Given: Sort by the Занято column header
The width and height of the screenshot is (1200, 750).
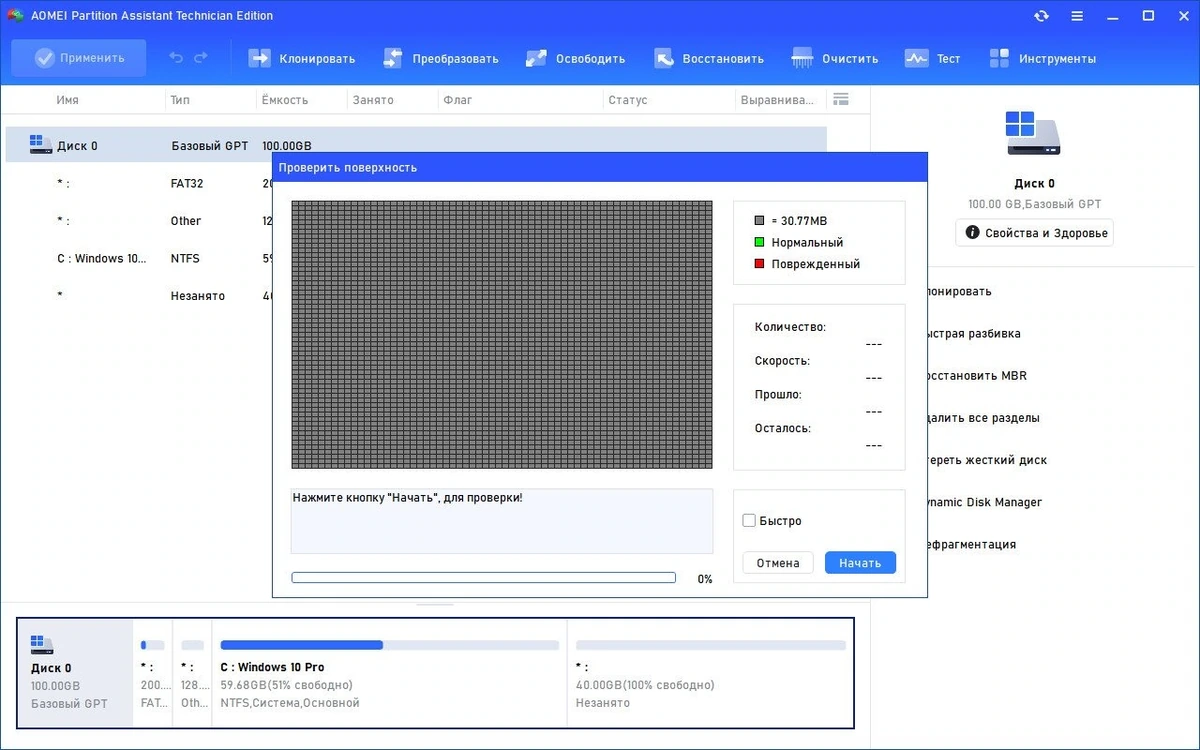Looking at the screenshot, I should (372, 100).
